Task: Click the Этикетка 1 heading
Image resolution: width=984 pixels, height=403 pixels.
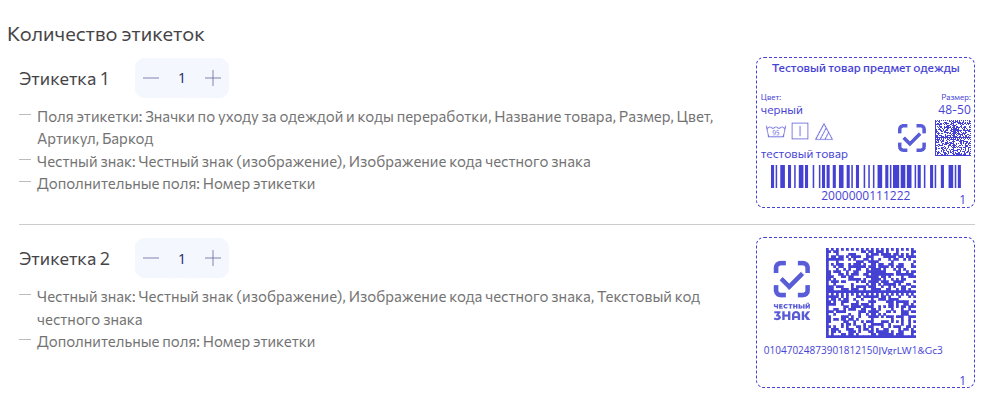Action: pyautogui.click(x=64, y=78)
